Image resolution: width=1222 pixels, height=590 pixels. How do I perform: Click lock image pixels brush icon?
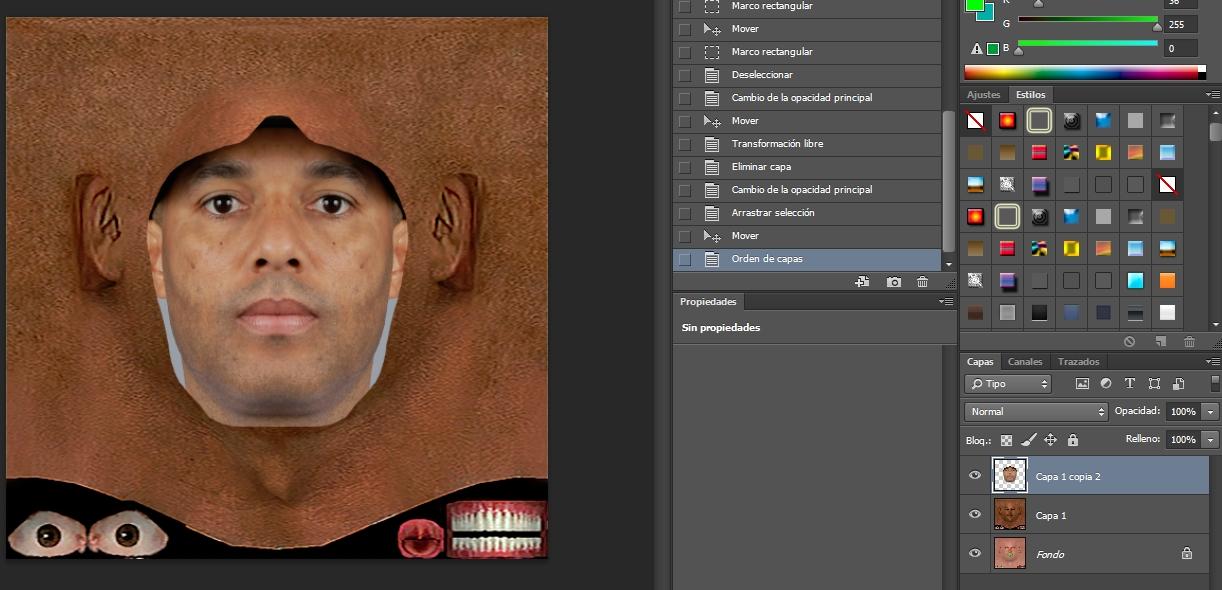click(1028, 440)
